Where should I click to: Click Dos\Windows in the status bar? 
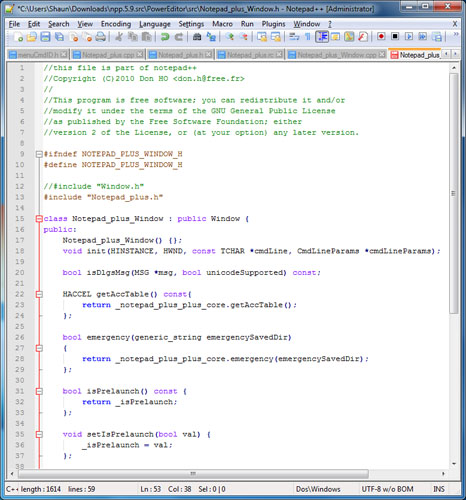(x=318, y=489)
